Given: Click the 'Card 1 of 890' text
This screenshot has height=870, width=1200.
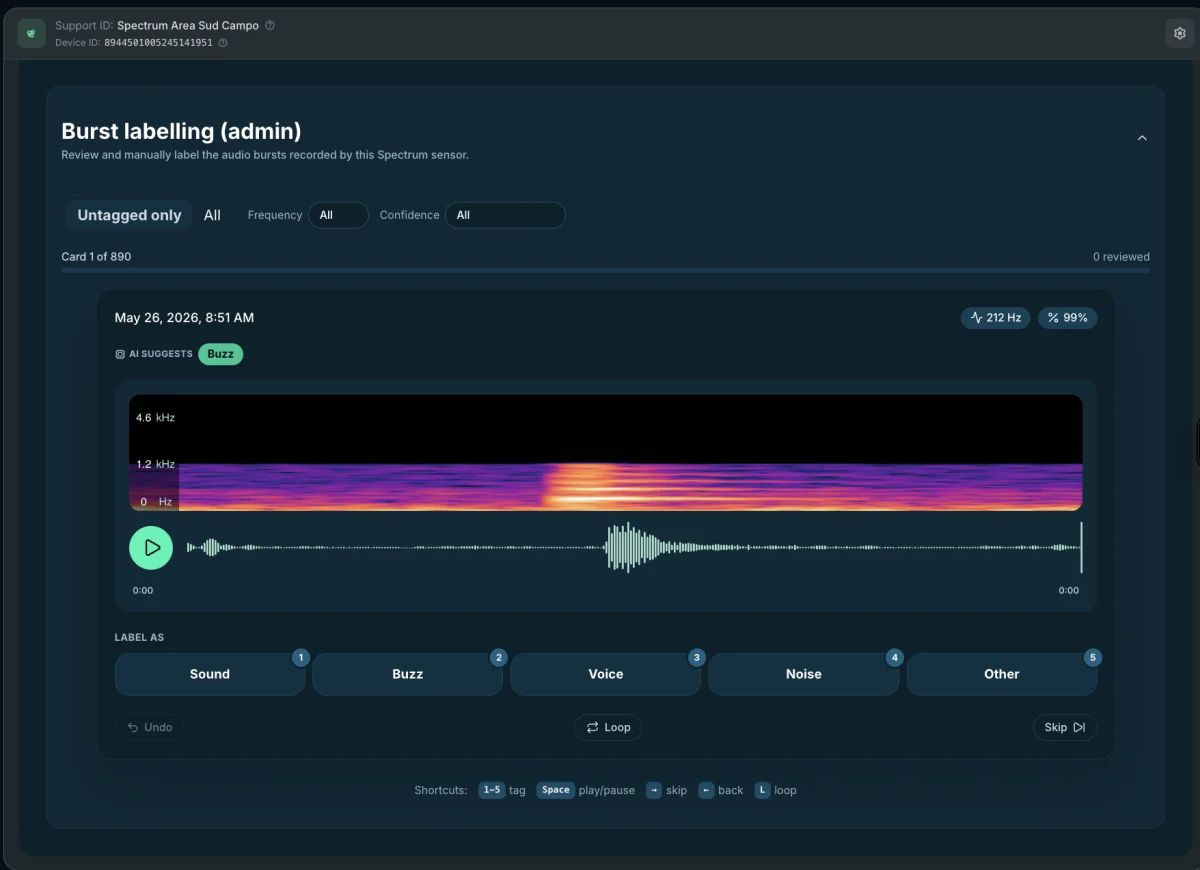Looking at the screenshot, I should (x=96, y=257).
